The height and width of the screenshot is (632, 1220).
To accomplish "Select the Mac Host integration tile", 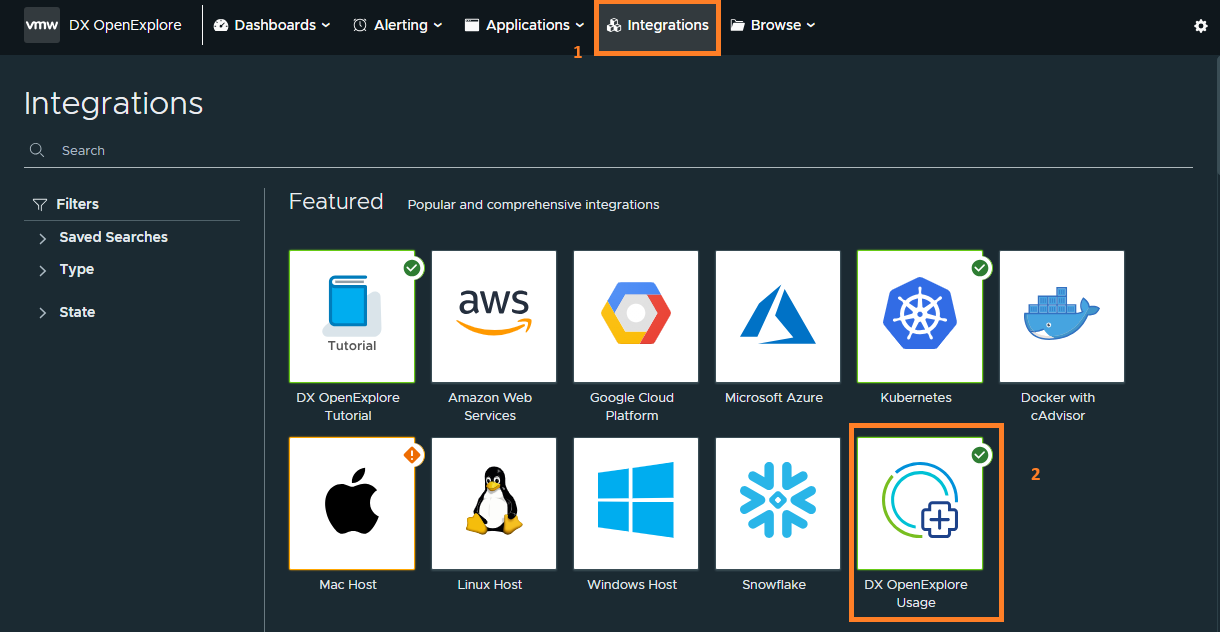I will (352, 503).
